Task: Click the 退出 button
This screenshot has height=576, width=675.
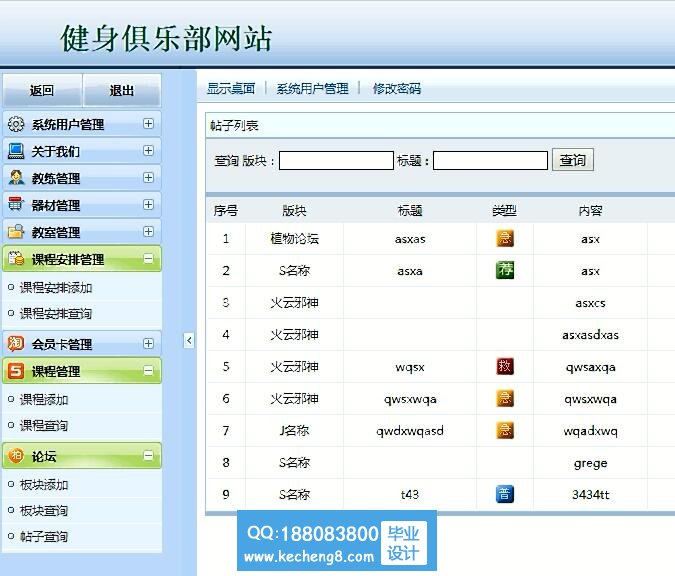Action: pyautogui.click(x=122, y=90)
